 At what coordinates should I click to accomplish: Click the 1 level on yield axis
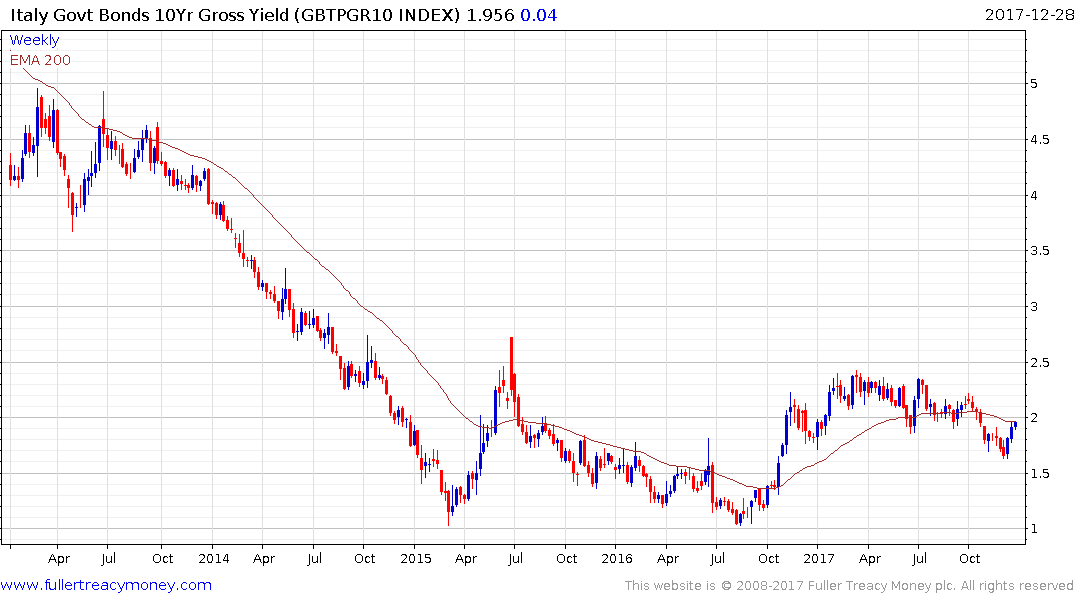pyautogui.click(x=1034, y=529)
